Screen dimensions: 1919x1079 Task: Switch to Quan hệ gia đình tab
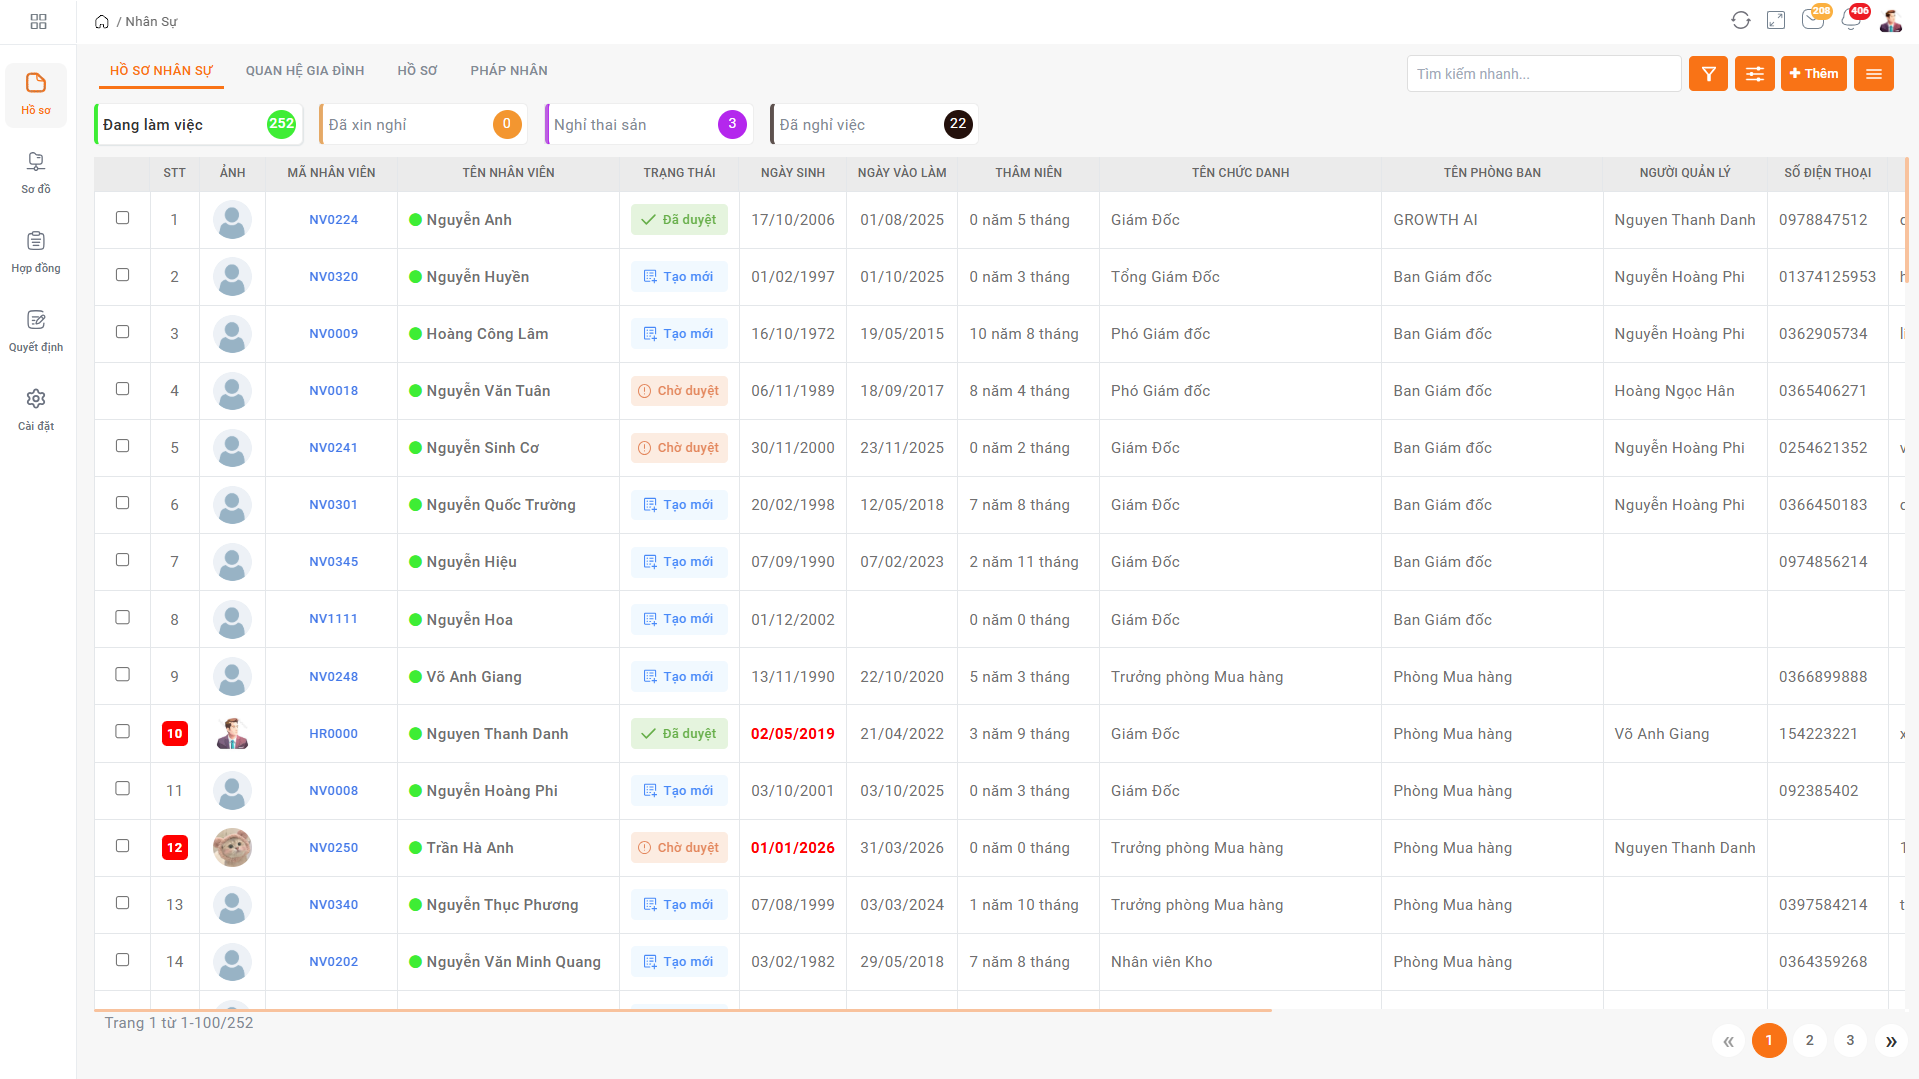pos(305,71)
